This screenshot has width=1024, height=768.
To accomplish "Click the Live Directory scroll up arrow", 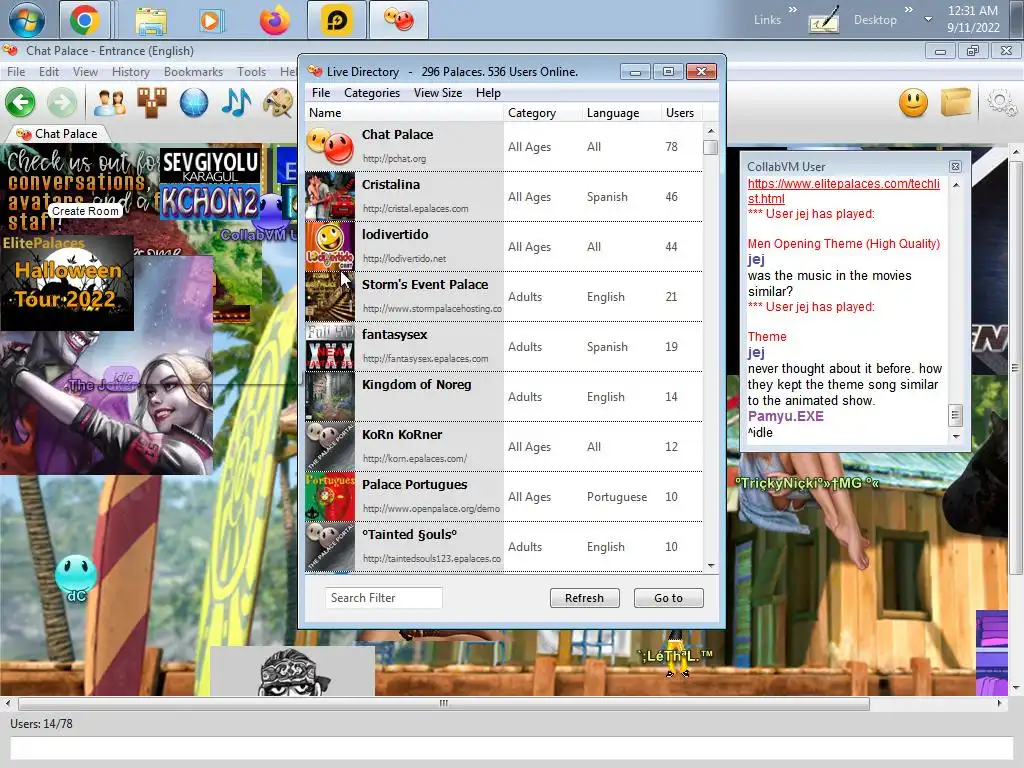I will tap(711, 131).
